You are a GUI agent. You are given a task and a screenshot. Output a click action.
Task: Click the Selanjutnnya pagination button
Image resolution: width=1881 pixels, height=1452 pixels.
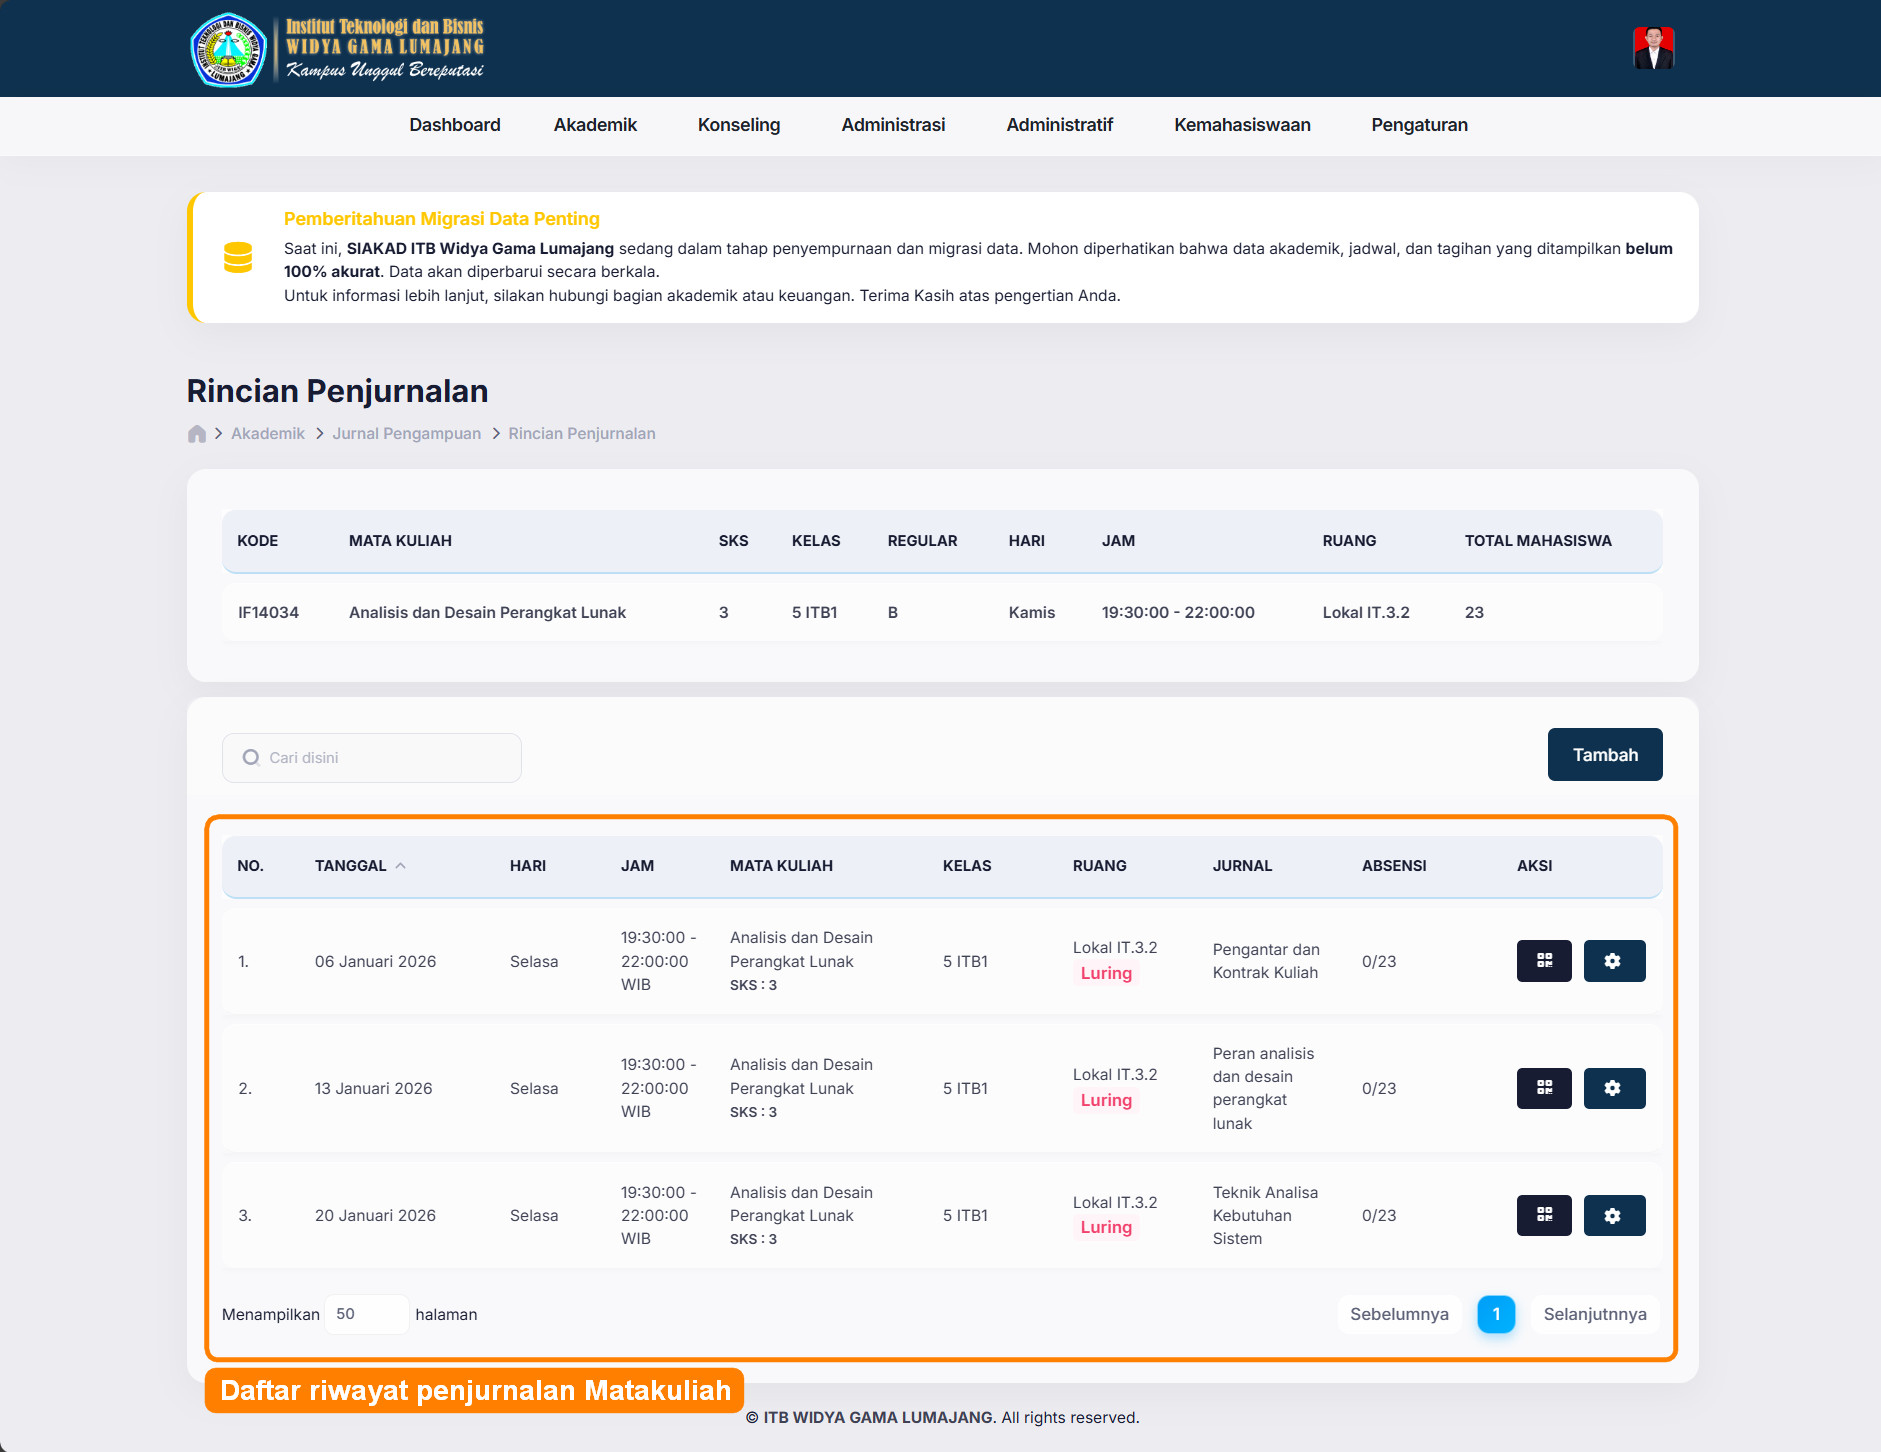[1594, 1314]
